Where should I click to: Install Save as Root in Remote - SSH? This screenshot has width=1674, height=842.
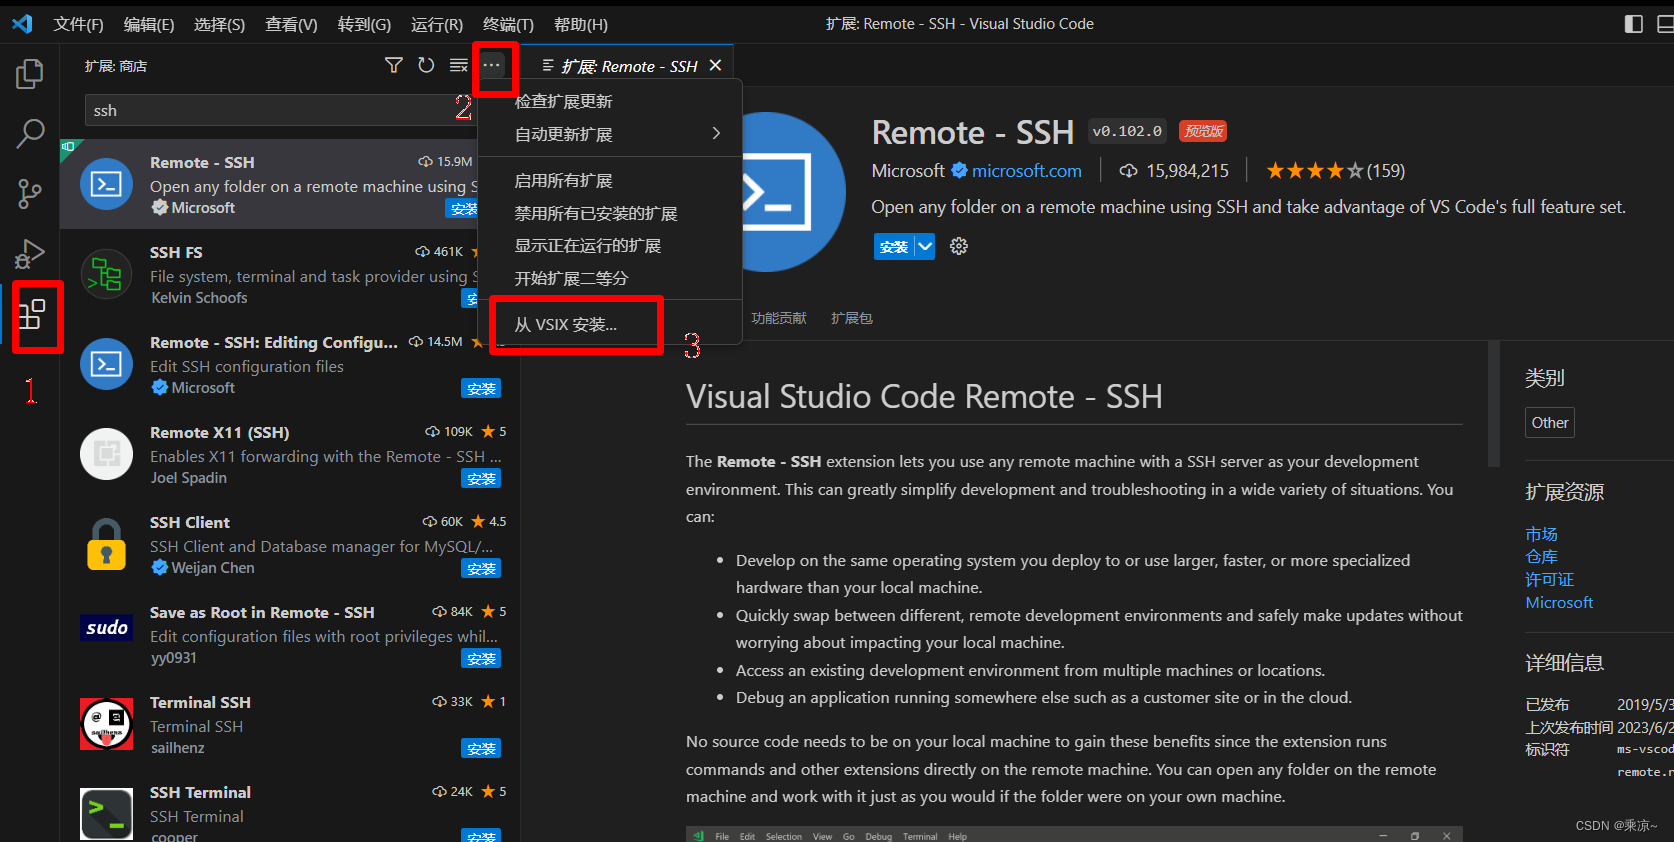481,658
